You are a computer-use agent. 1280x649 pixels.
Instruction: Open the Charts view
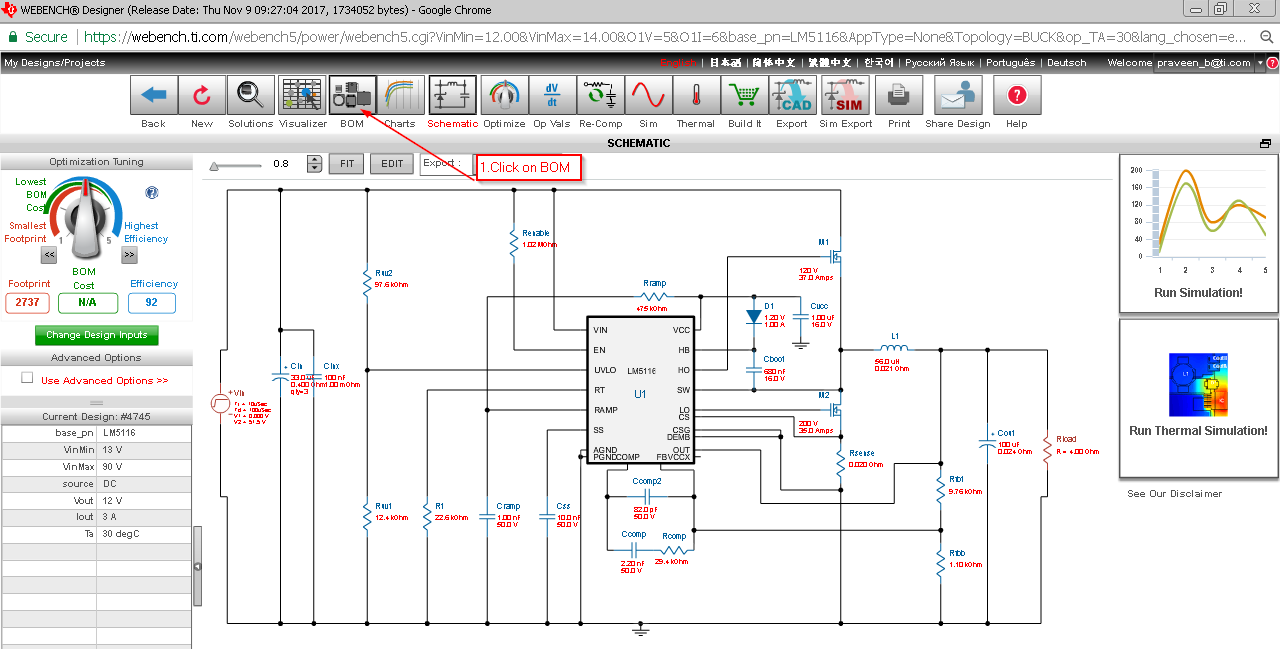tap(400, 96)
